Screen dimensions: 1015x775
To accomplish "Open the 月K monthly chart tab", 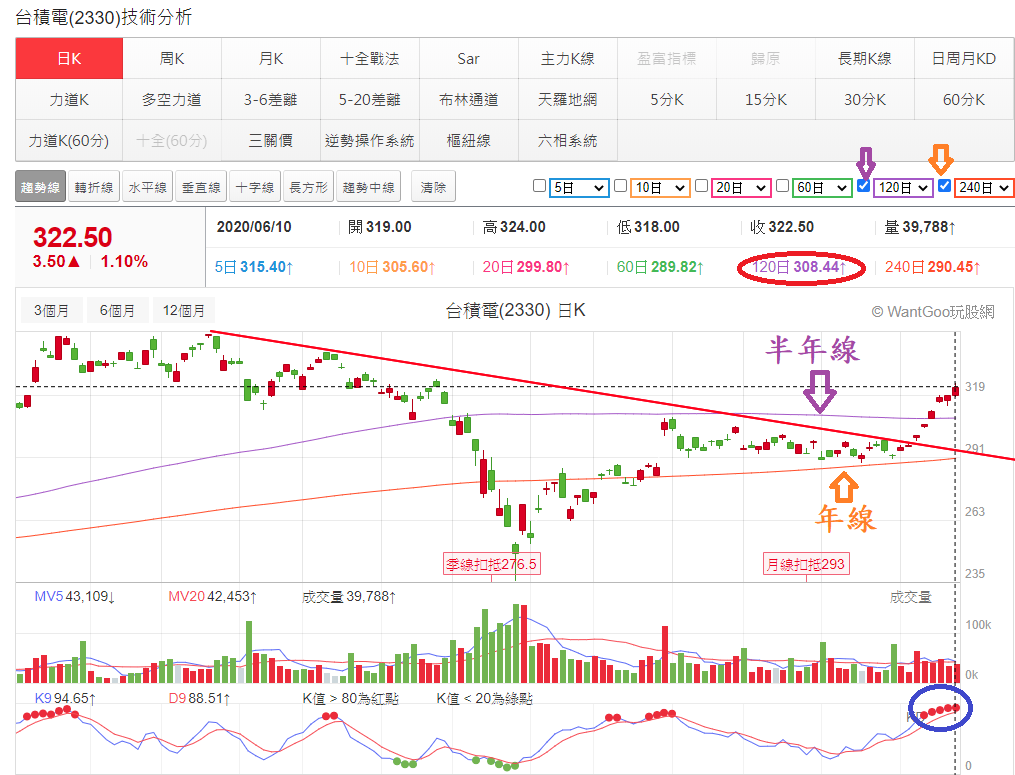I will pos(271,58).
